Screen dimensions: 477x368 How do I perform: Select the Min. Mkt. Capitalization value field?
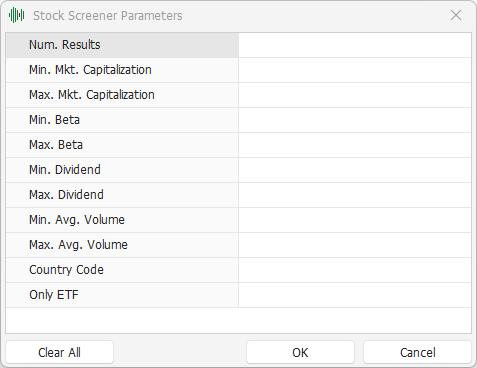click(x=355, y=70)
